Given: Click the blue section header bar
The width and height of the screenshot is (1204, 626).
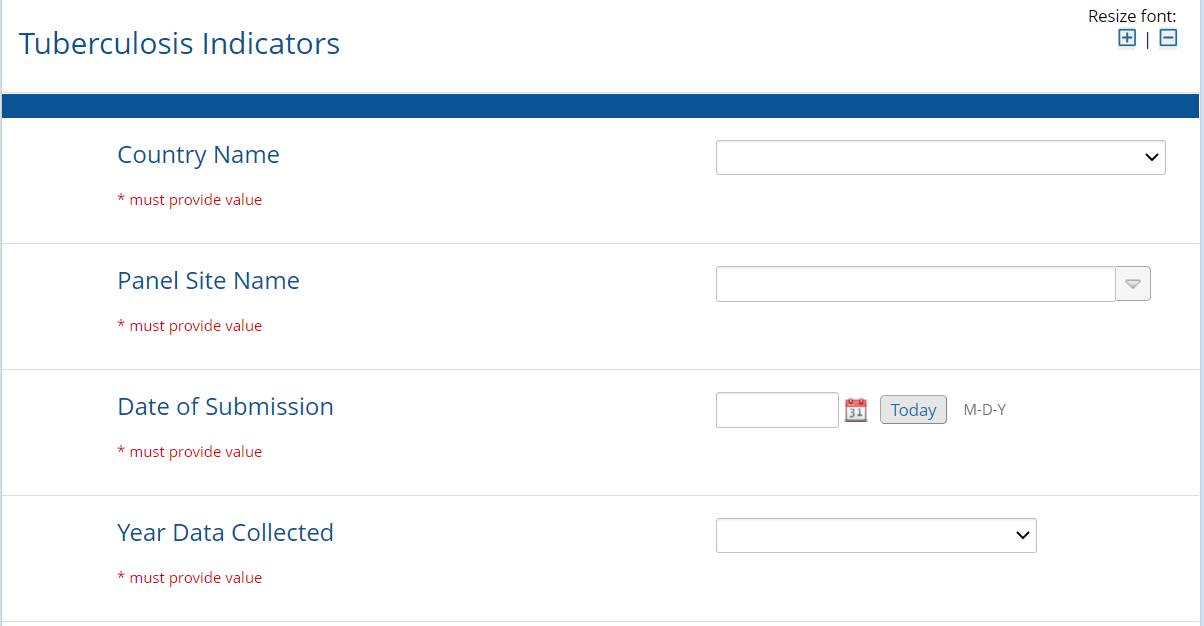Looking at the screenshot, I should click(x=600, y=106).
